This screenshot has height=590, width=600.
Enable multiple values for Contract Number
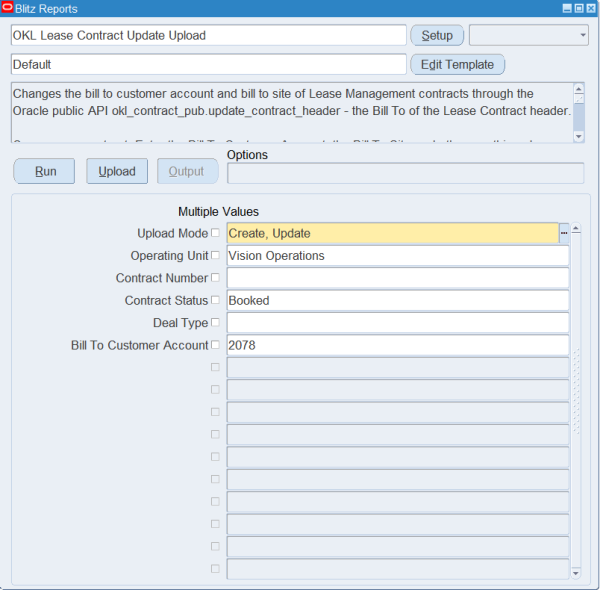(x=215, y=277)
